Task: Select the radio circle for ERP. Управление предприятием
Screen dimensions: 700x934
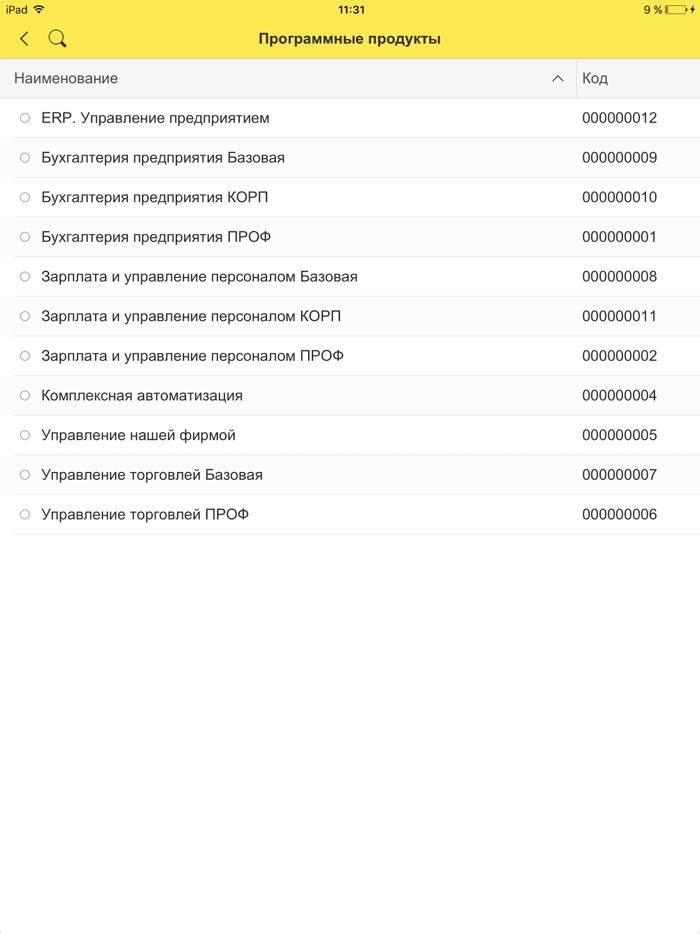Action: coord(23,117)
